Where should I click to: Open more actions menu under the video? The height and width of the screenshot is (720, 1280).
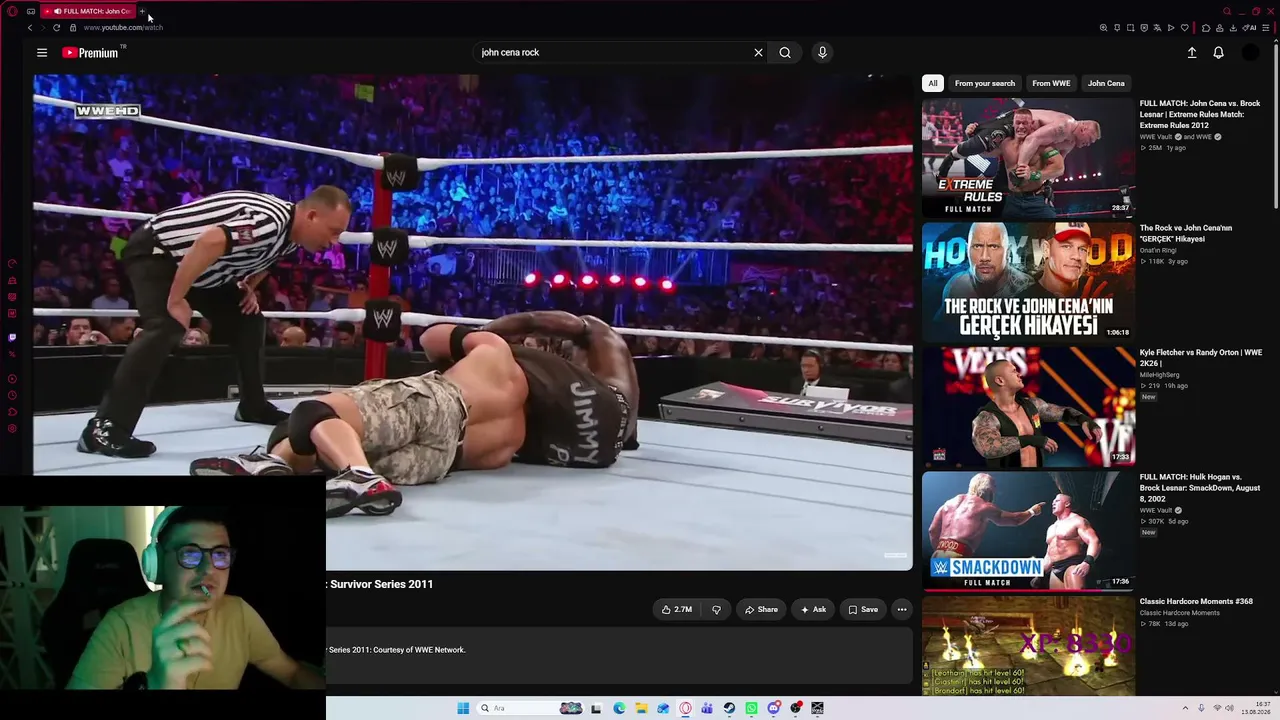pos(901,609)
